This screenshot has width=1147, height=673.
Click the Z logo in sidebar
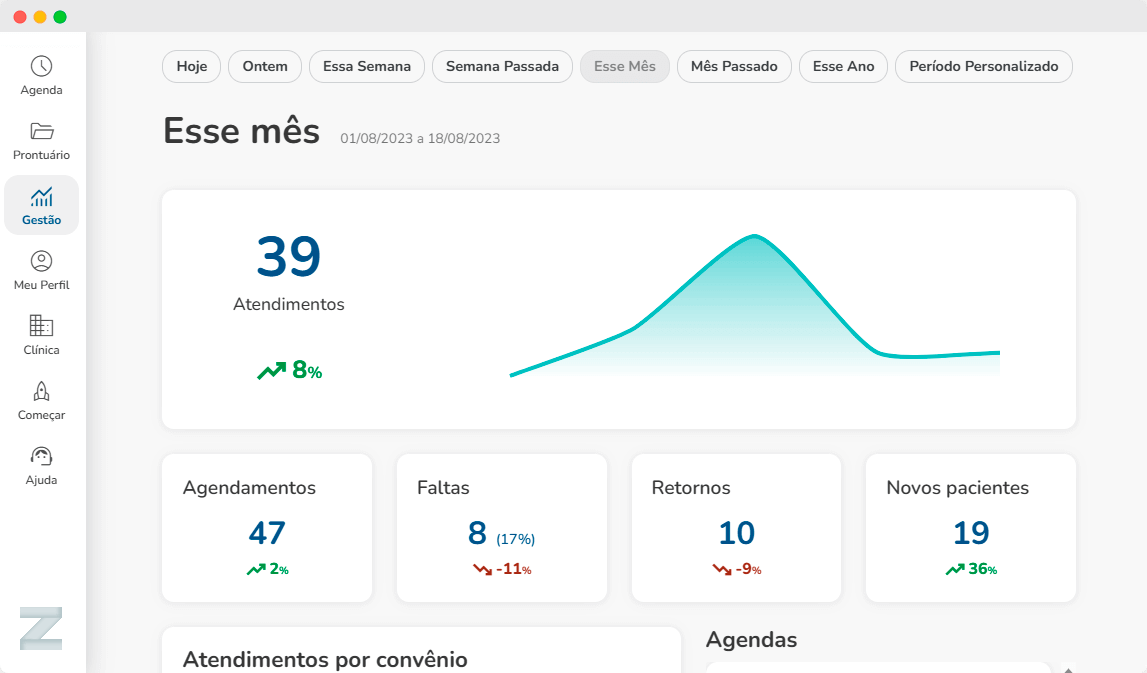41,628
